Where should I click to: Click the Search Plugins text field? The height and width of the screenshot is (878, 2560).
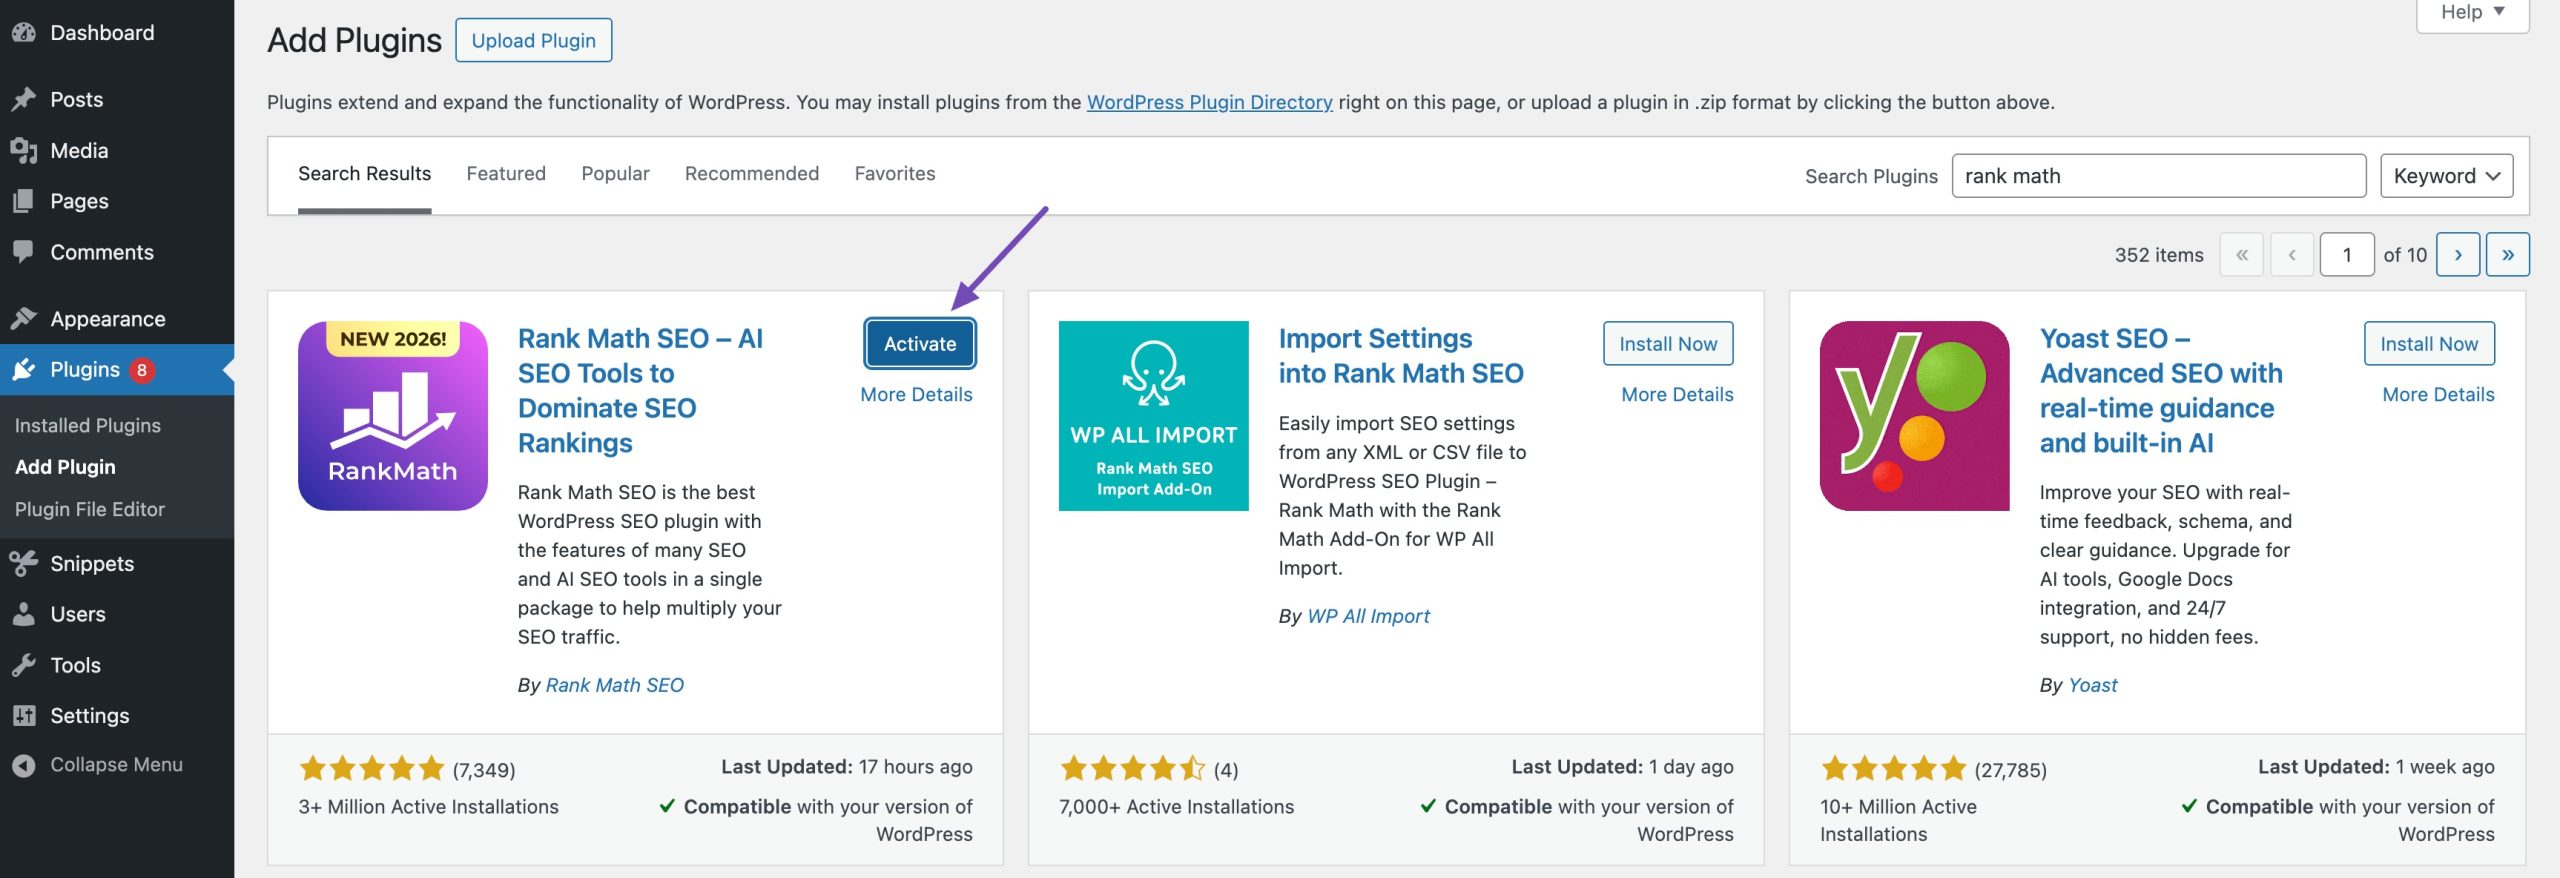pos(2158,176)
